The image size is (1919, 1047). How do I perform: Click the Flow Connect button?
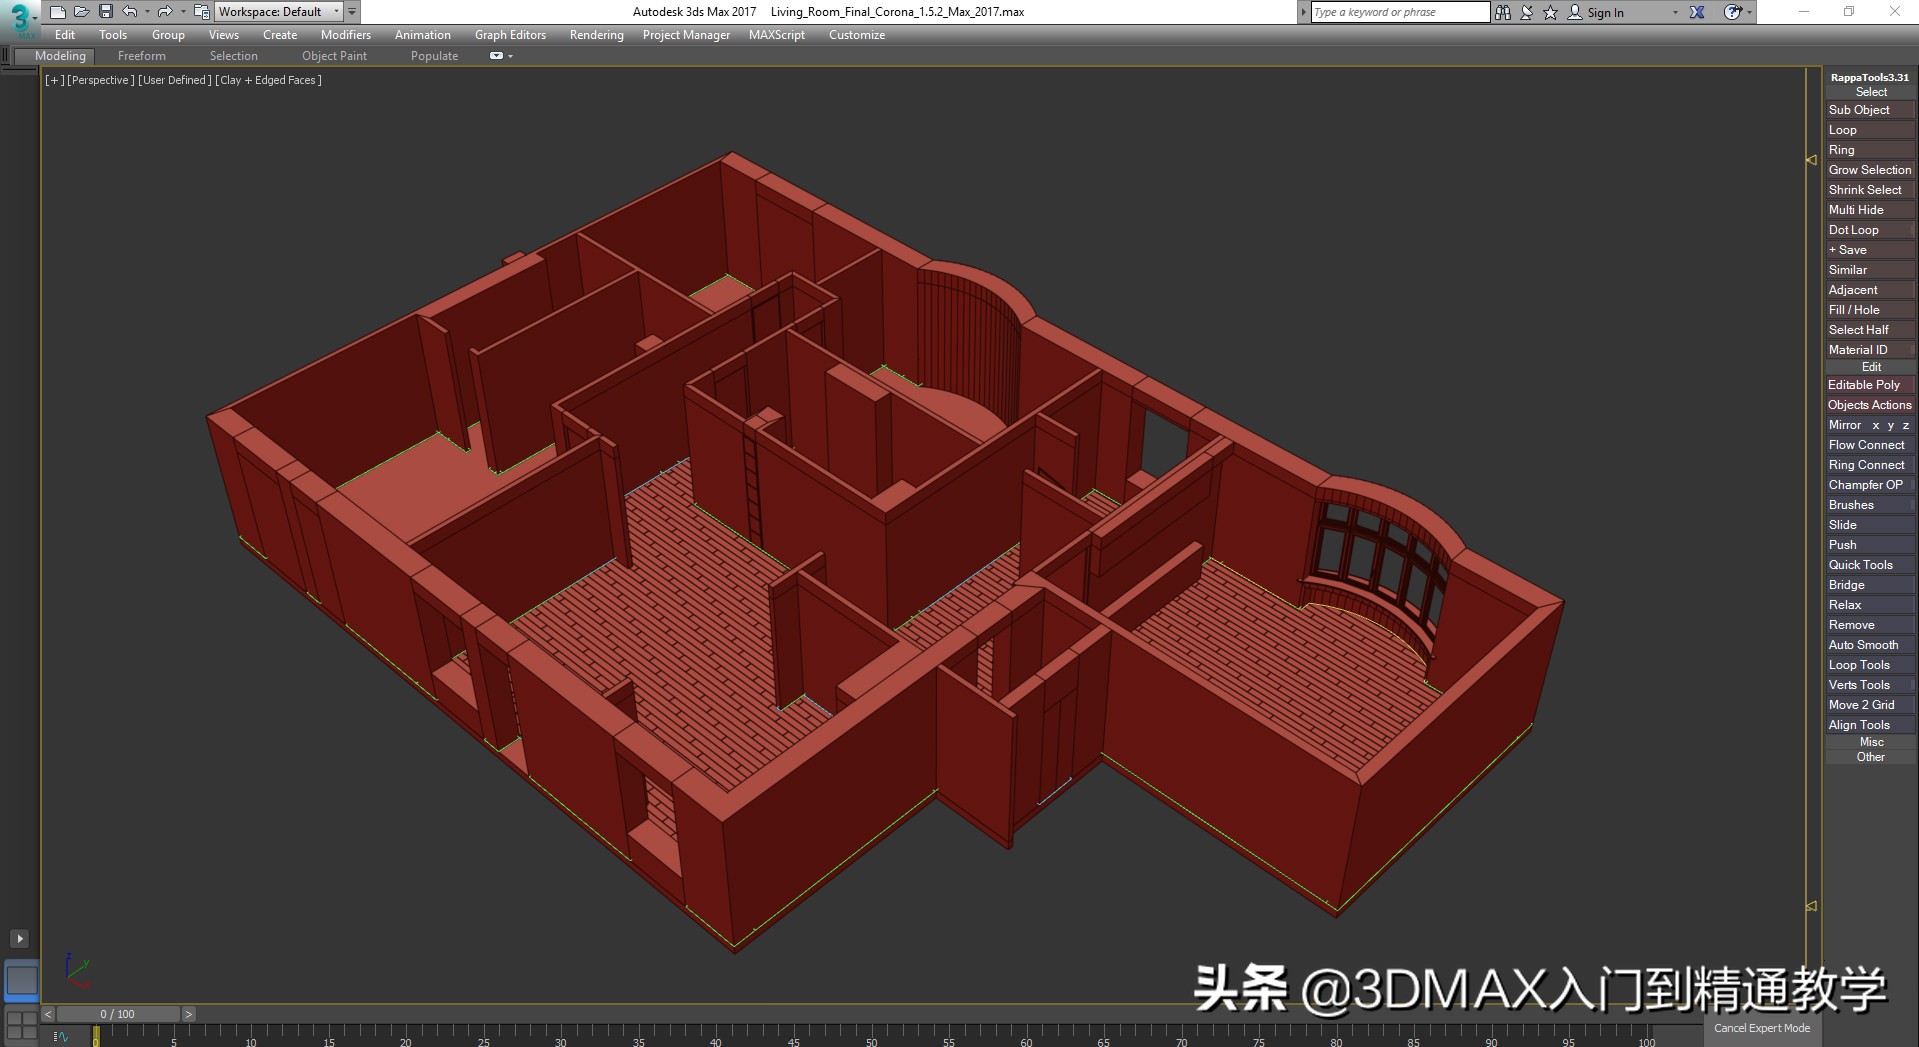click(1866, 445)
